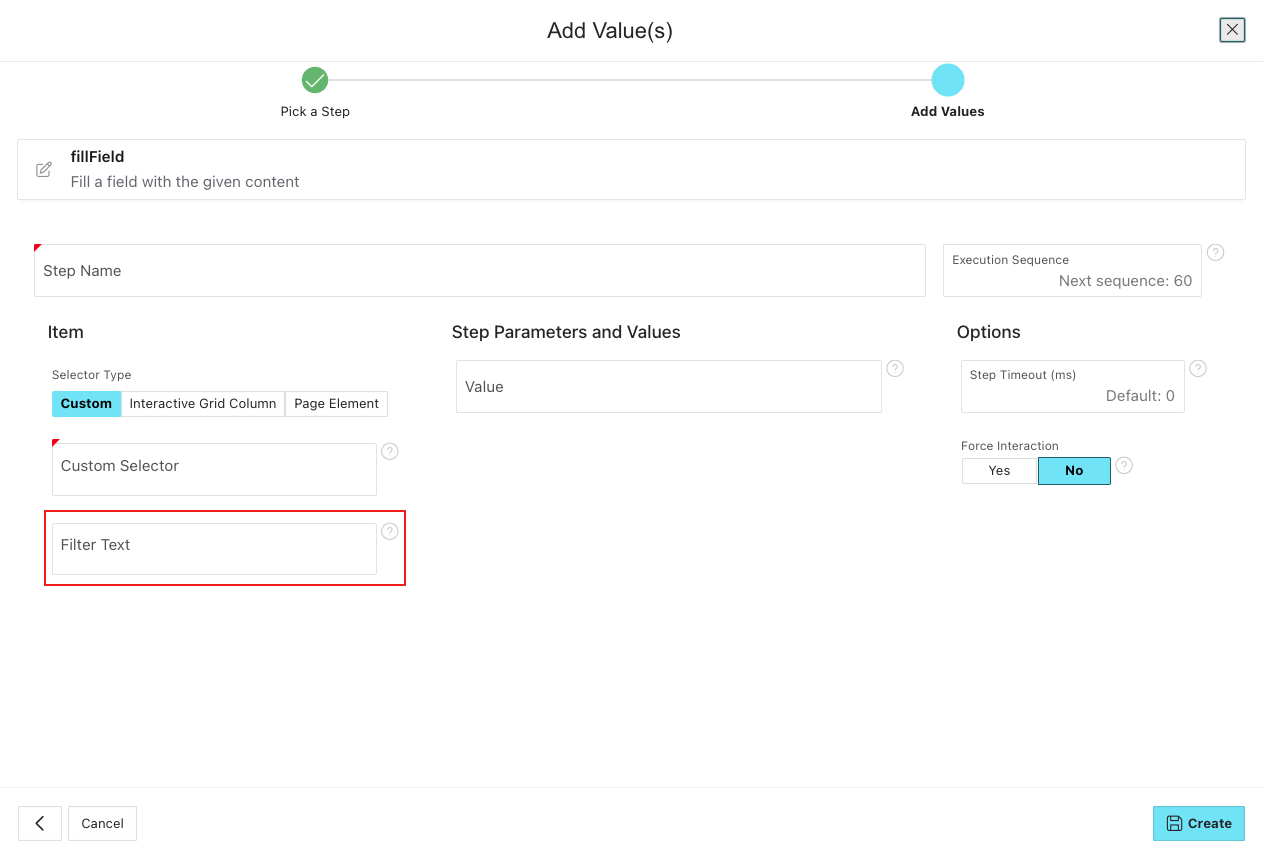This screenshot has height=860, width=1263.
Task: Choose Page Element selector type
Action: (x=336, y=404)
